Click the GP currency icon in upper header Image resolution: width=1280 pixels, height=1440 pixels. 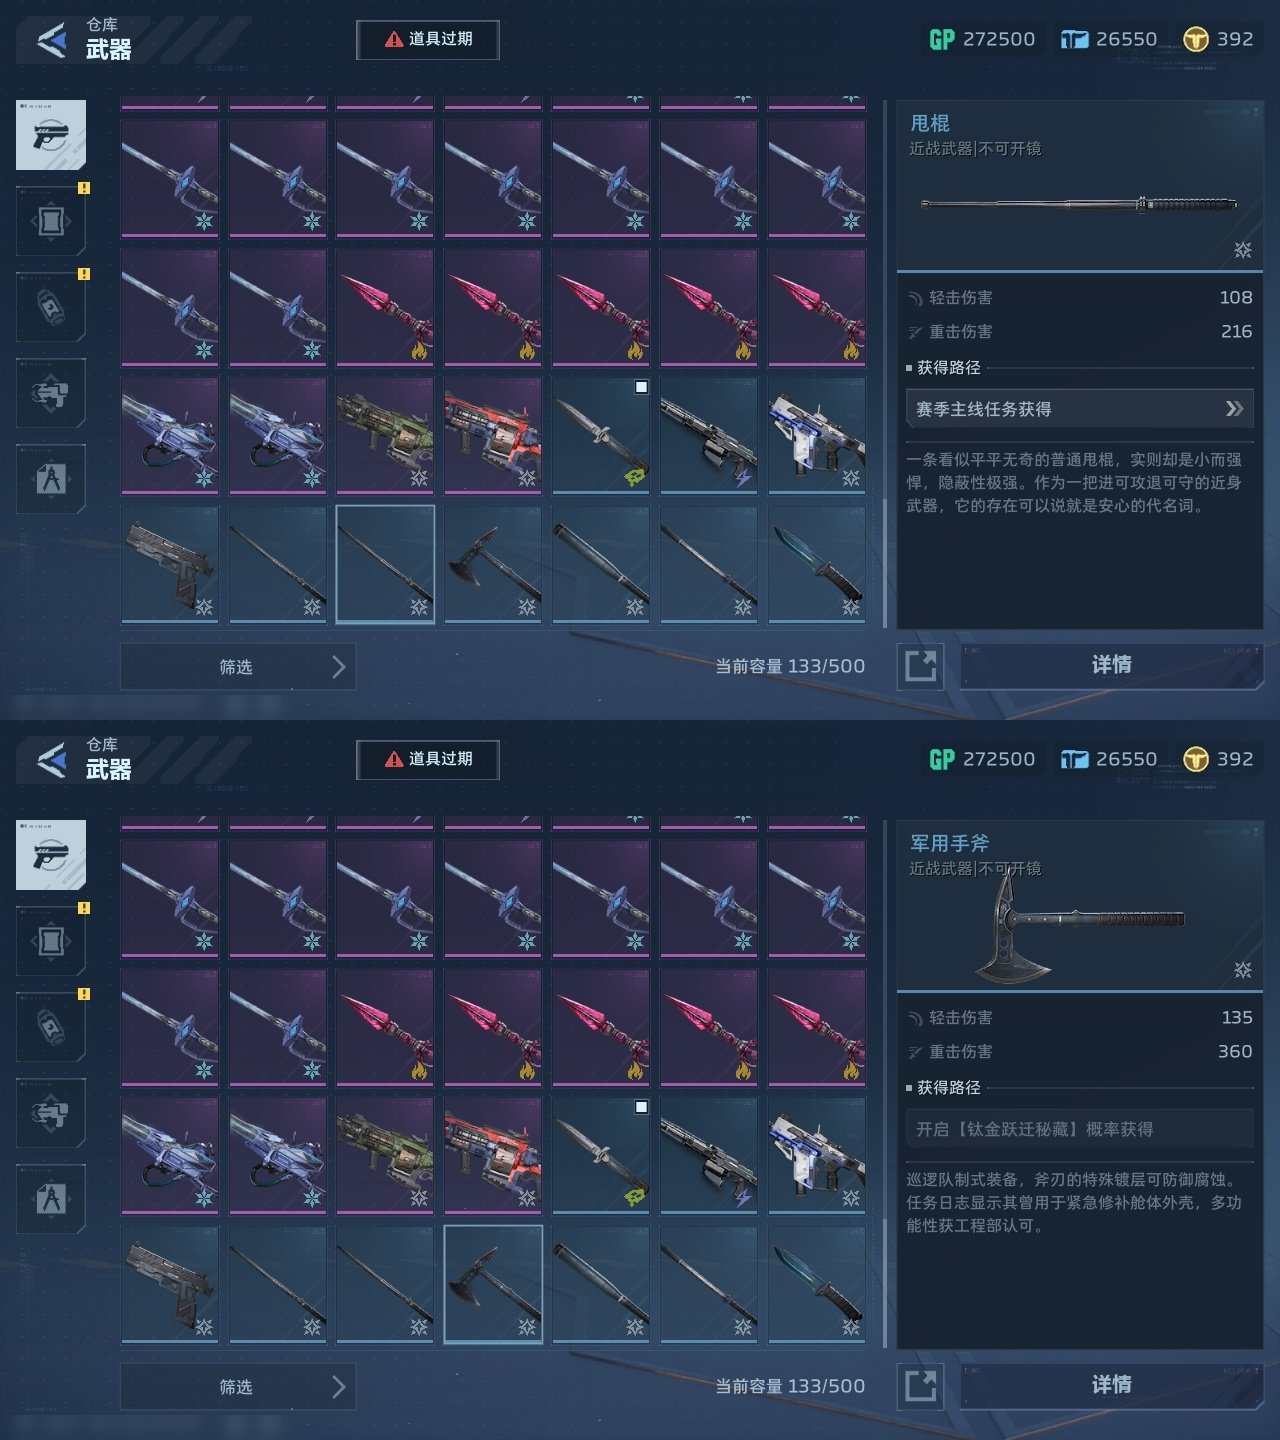942,39
